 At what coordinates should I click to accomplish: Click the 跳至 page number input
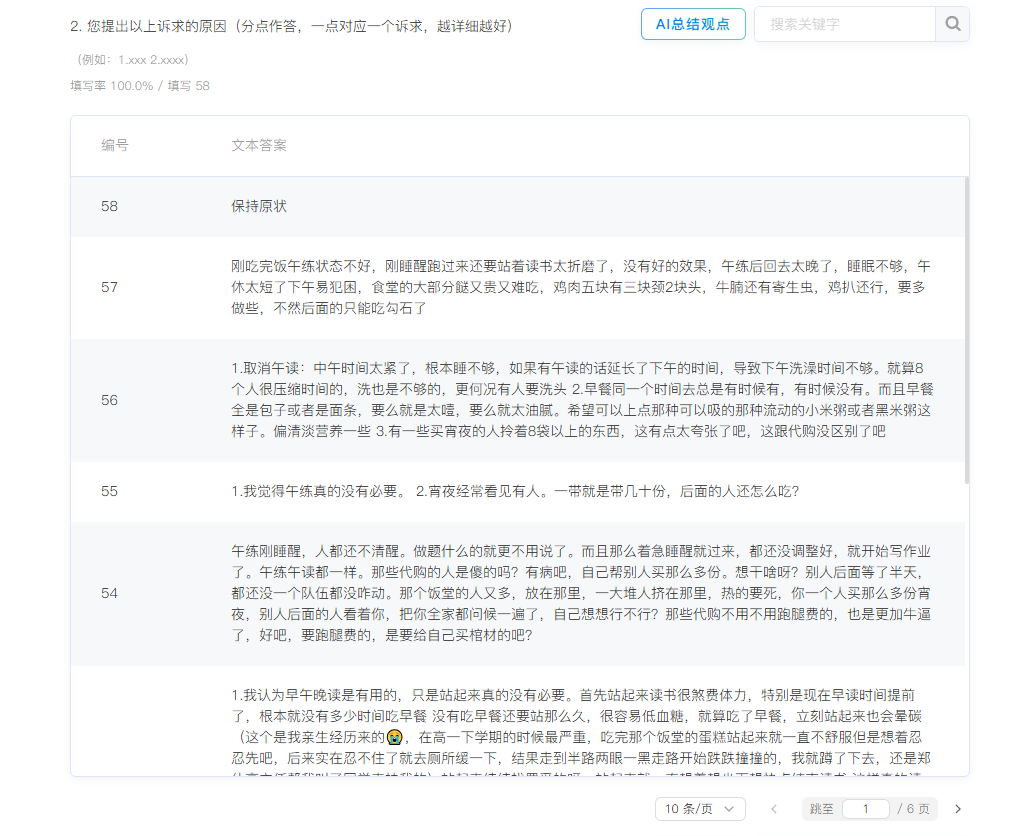tap(866, 809)
